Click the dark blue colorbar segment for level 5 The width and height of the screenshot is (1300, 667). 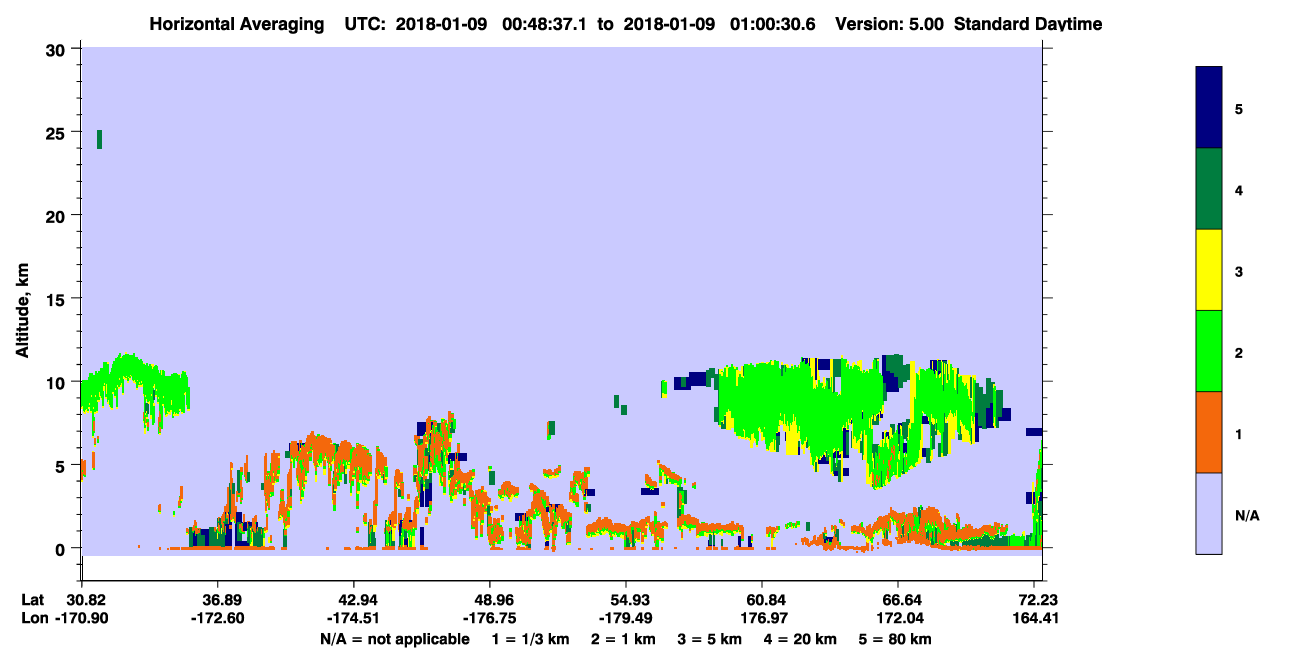click(1209, 108)
